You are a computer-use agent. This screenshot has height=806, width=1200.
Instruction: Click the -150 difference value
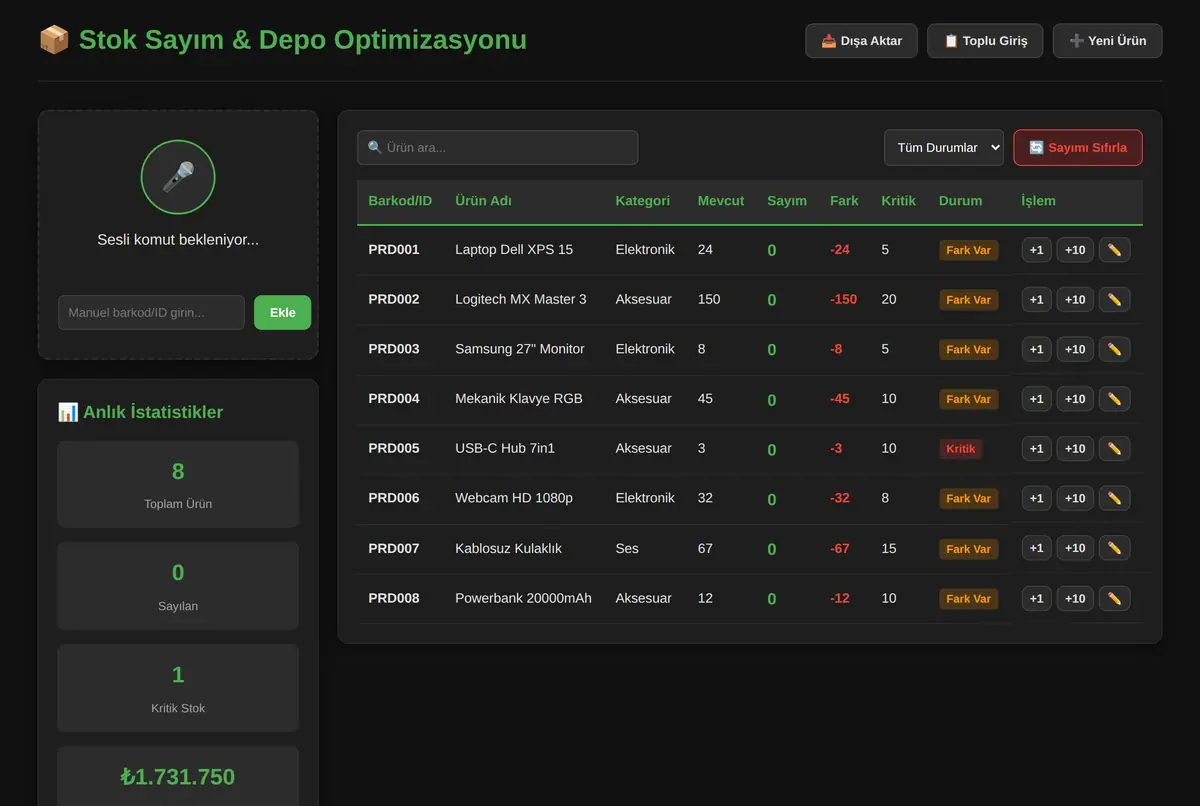click(843, 299)
